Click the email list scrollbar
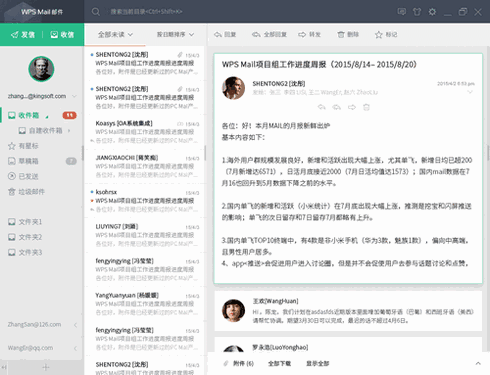 [x=205, y=153]
